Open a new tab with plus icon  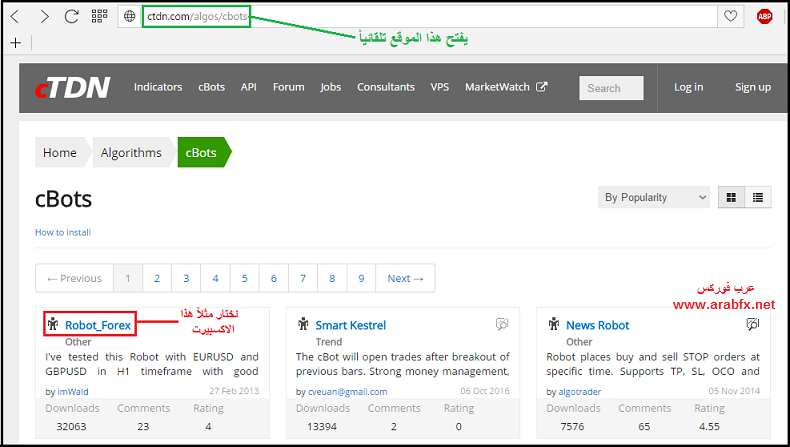(x=16, y=43)
